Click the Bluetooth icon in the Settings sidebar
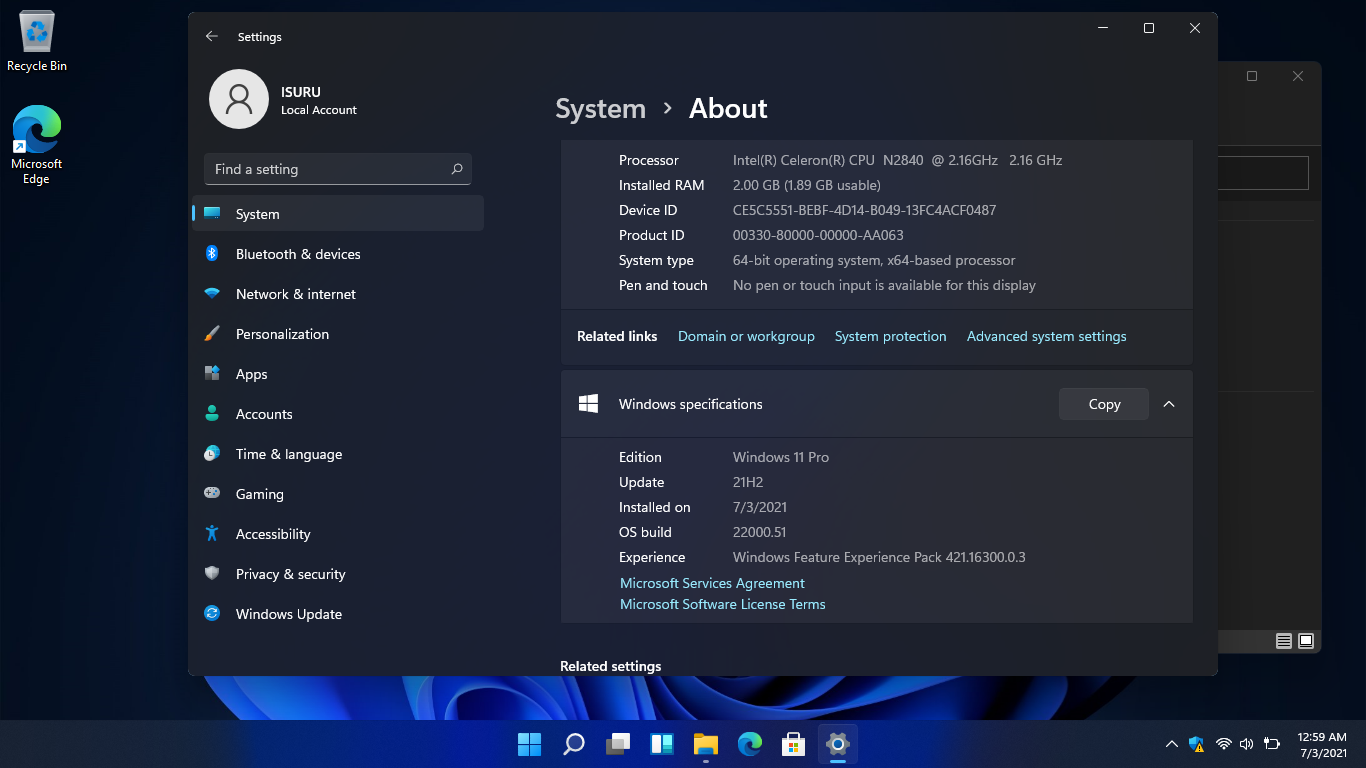 click(x=212, y=254)
